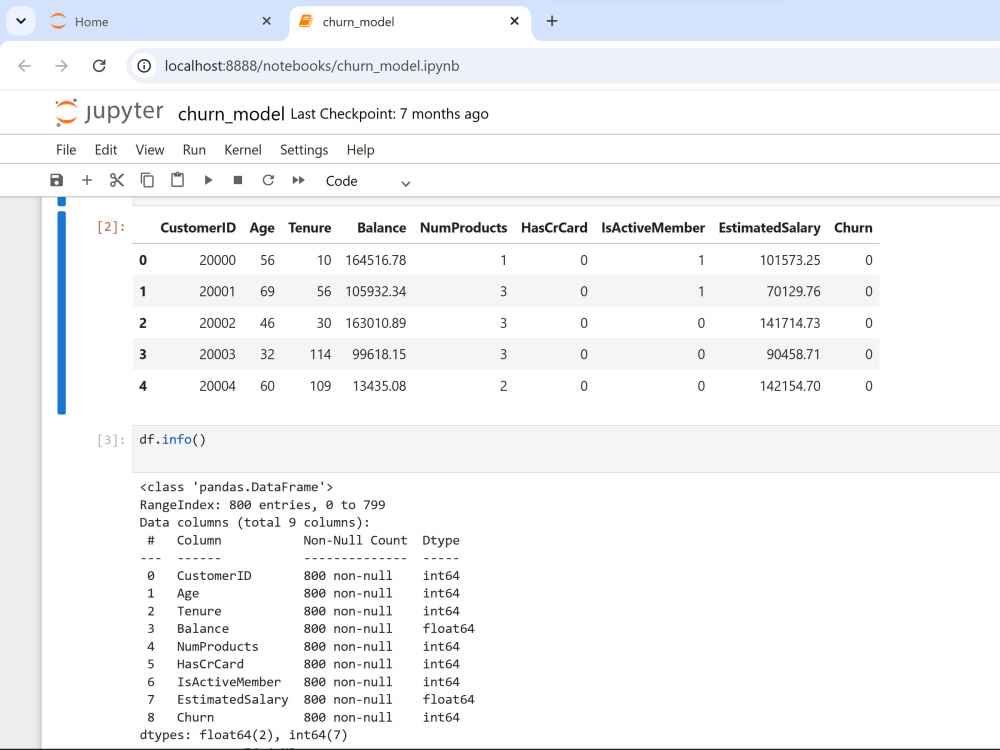Click the dtypes summary line
The width and height of the screenshot is (1000, 750).
244,735
